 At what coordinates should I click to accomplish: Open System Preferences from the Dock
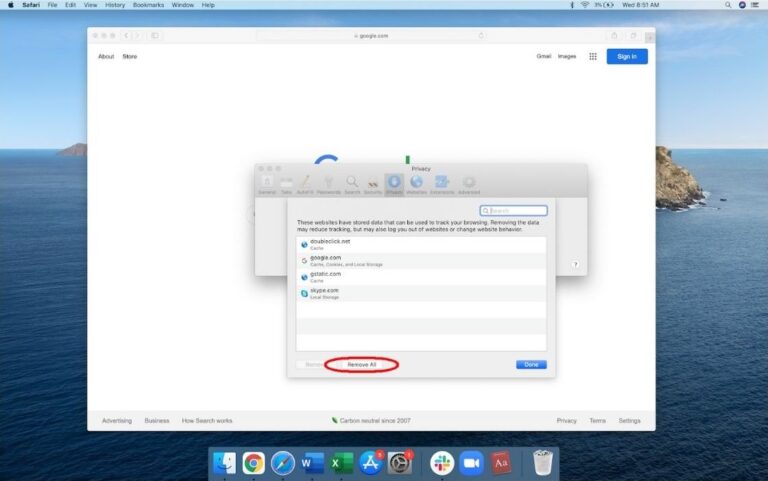(x=400, y=462)
